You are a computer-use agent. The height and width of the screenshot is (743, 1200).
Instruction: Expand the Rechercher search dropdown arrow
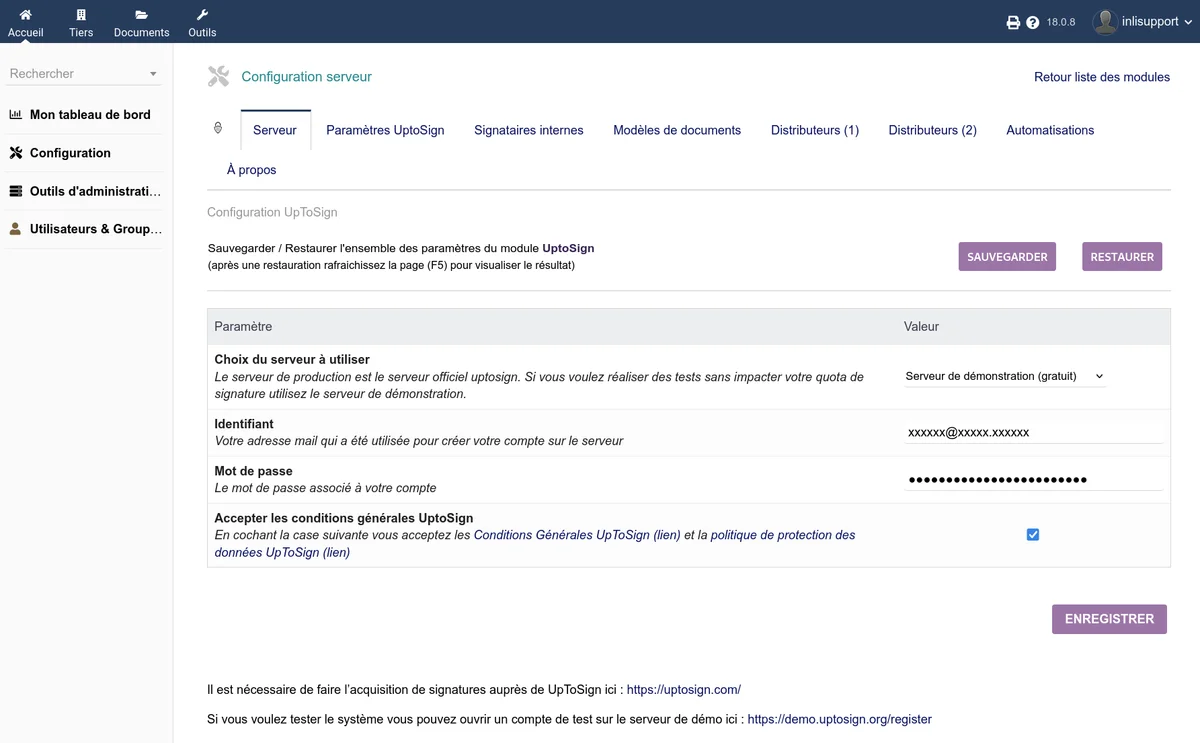(153, 74)
